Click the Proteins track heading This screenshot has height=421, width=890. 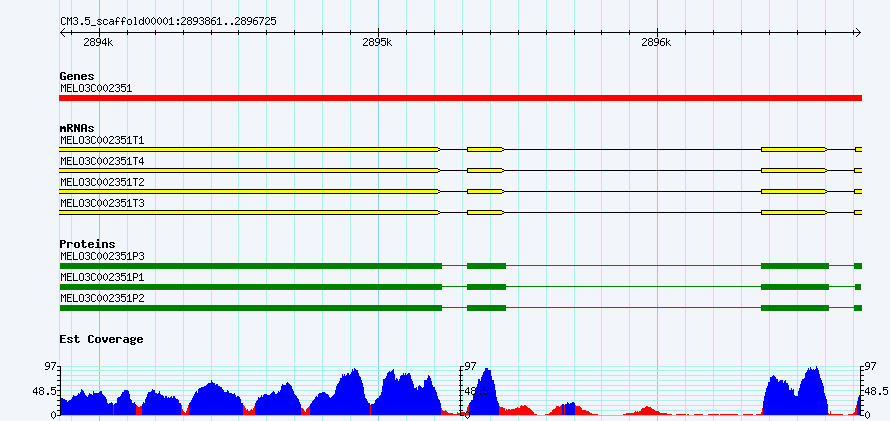[x=87, y=244]
